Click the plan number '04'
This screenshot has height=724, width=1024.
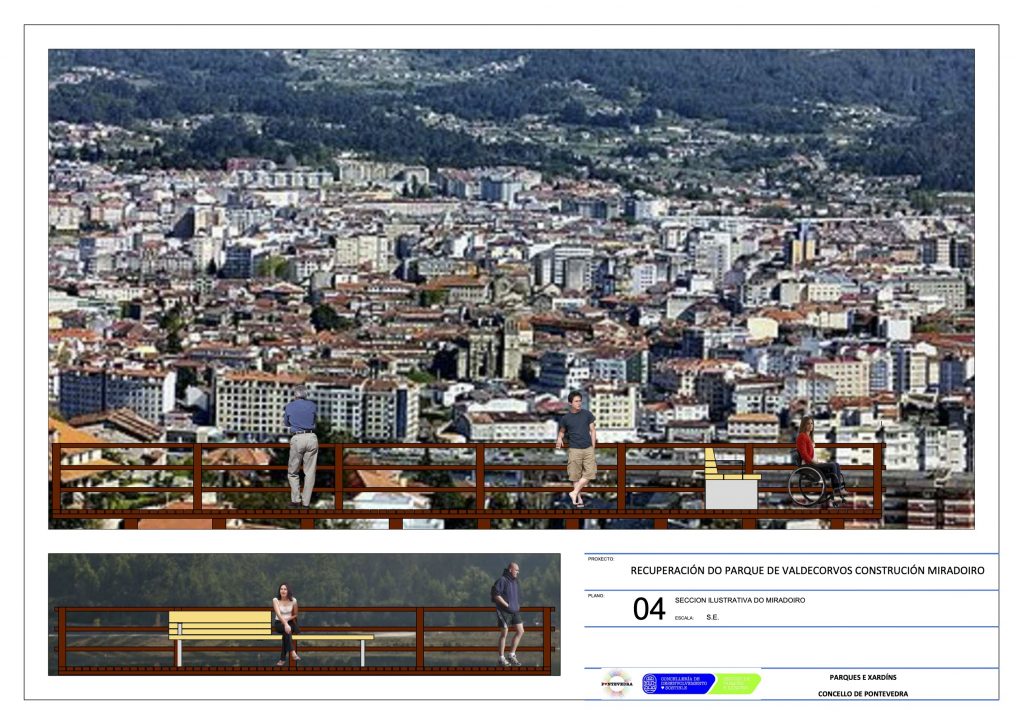pos(648,609)
